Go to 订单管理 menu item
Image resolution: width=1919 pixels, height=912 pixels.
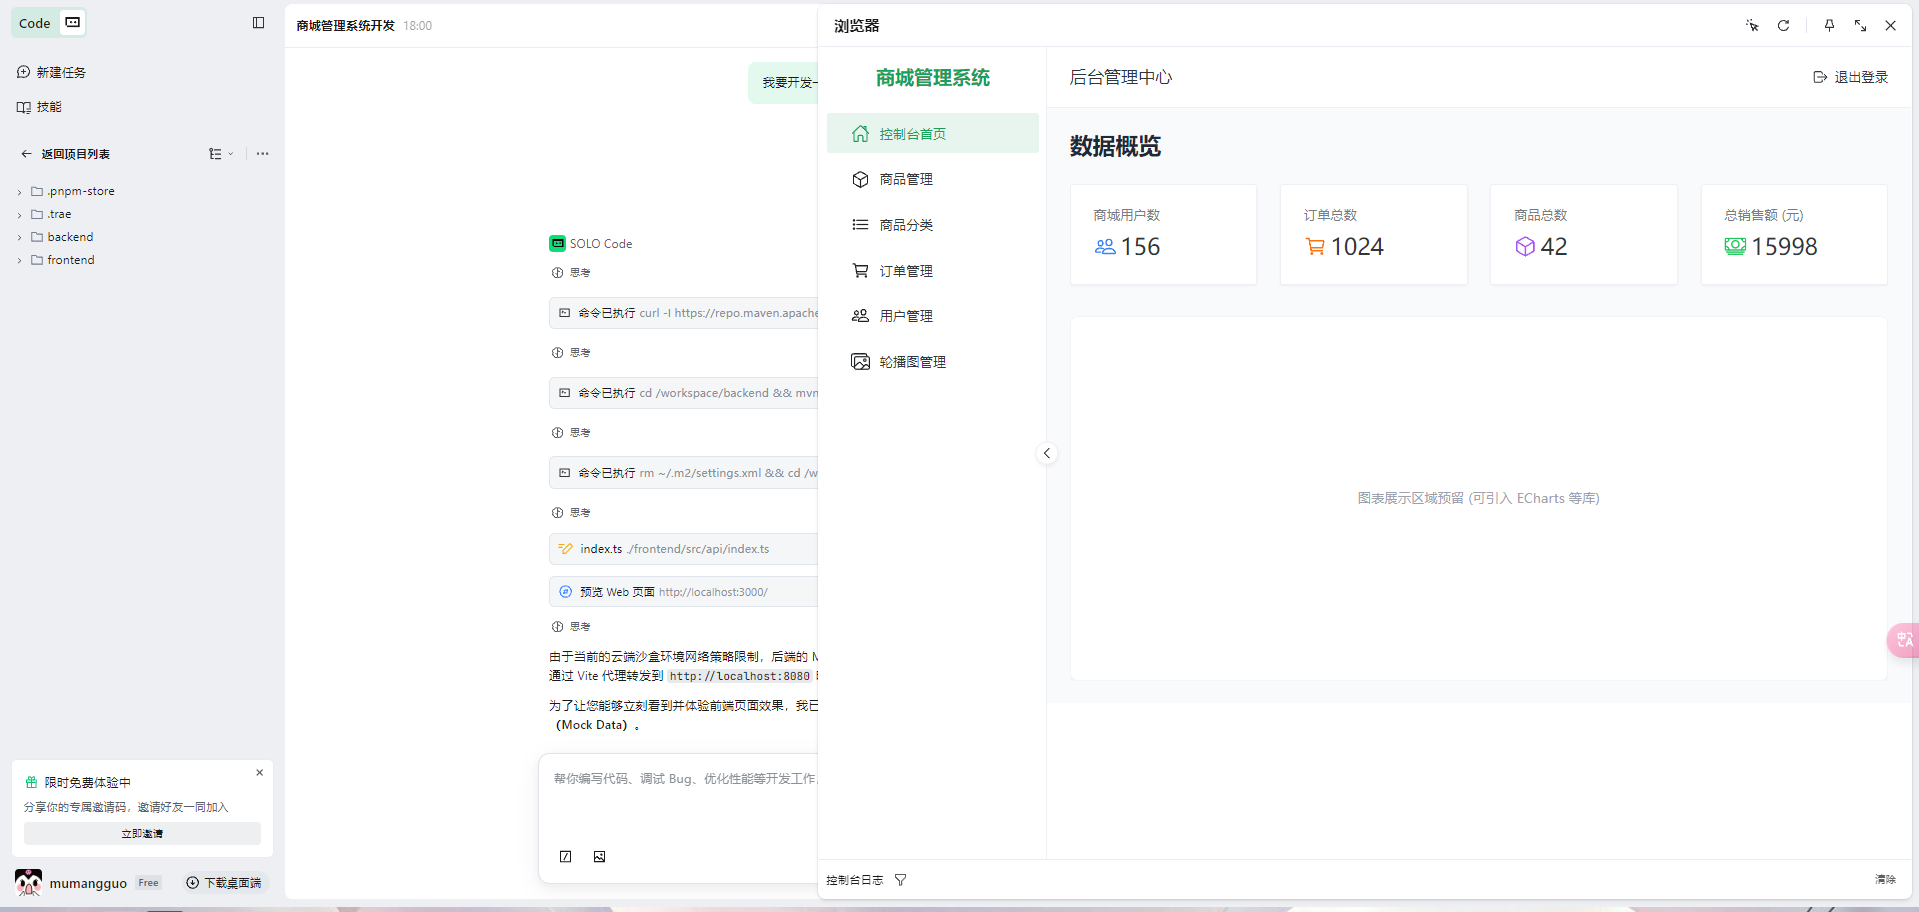pyautogui.click(x=906, y=271)
